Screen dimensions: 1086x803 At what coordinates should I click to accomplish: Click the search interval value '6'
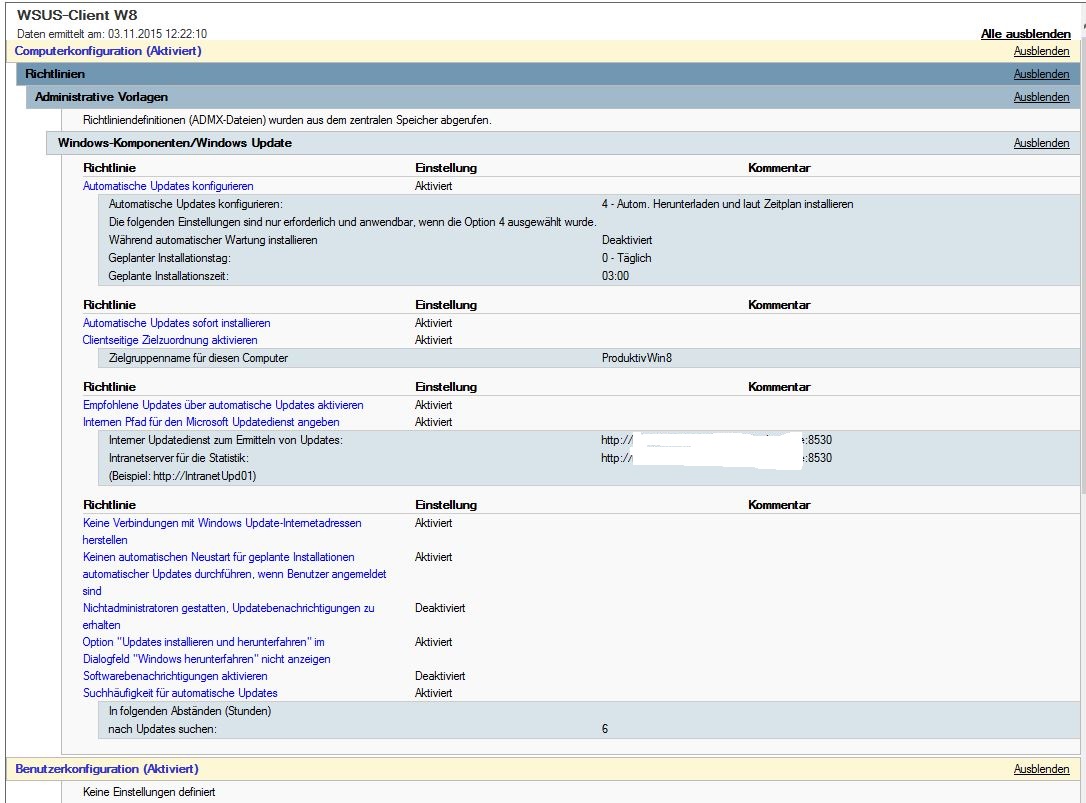605,729
